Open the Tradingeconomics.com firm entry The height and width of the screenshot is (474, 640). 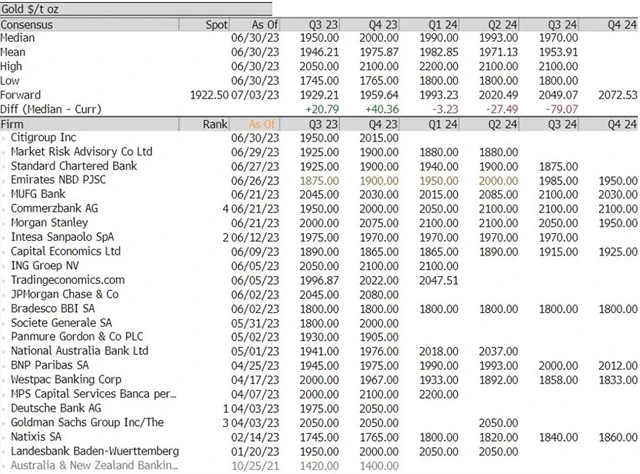[x=68, y=280]
